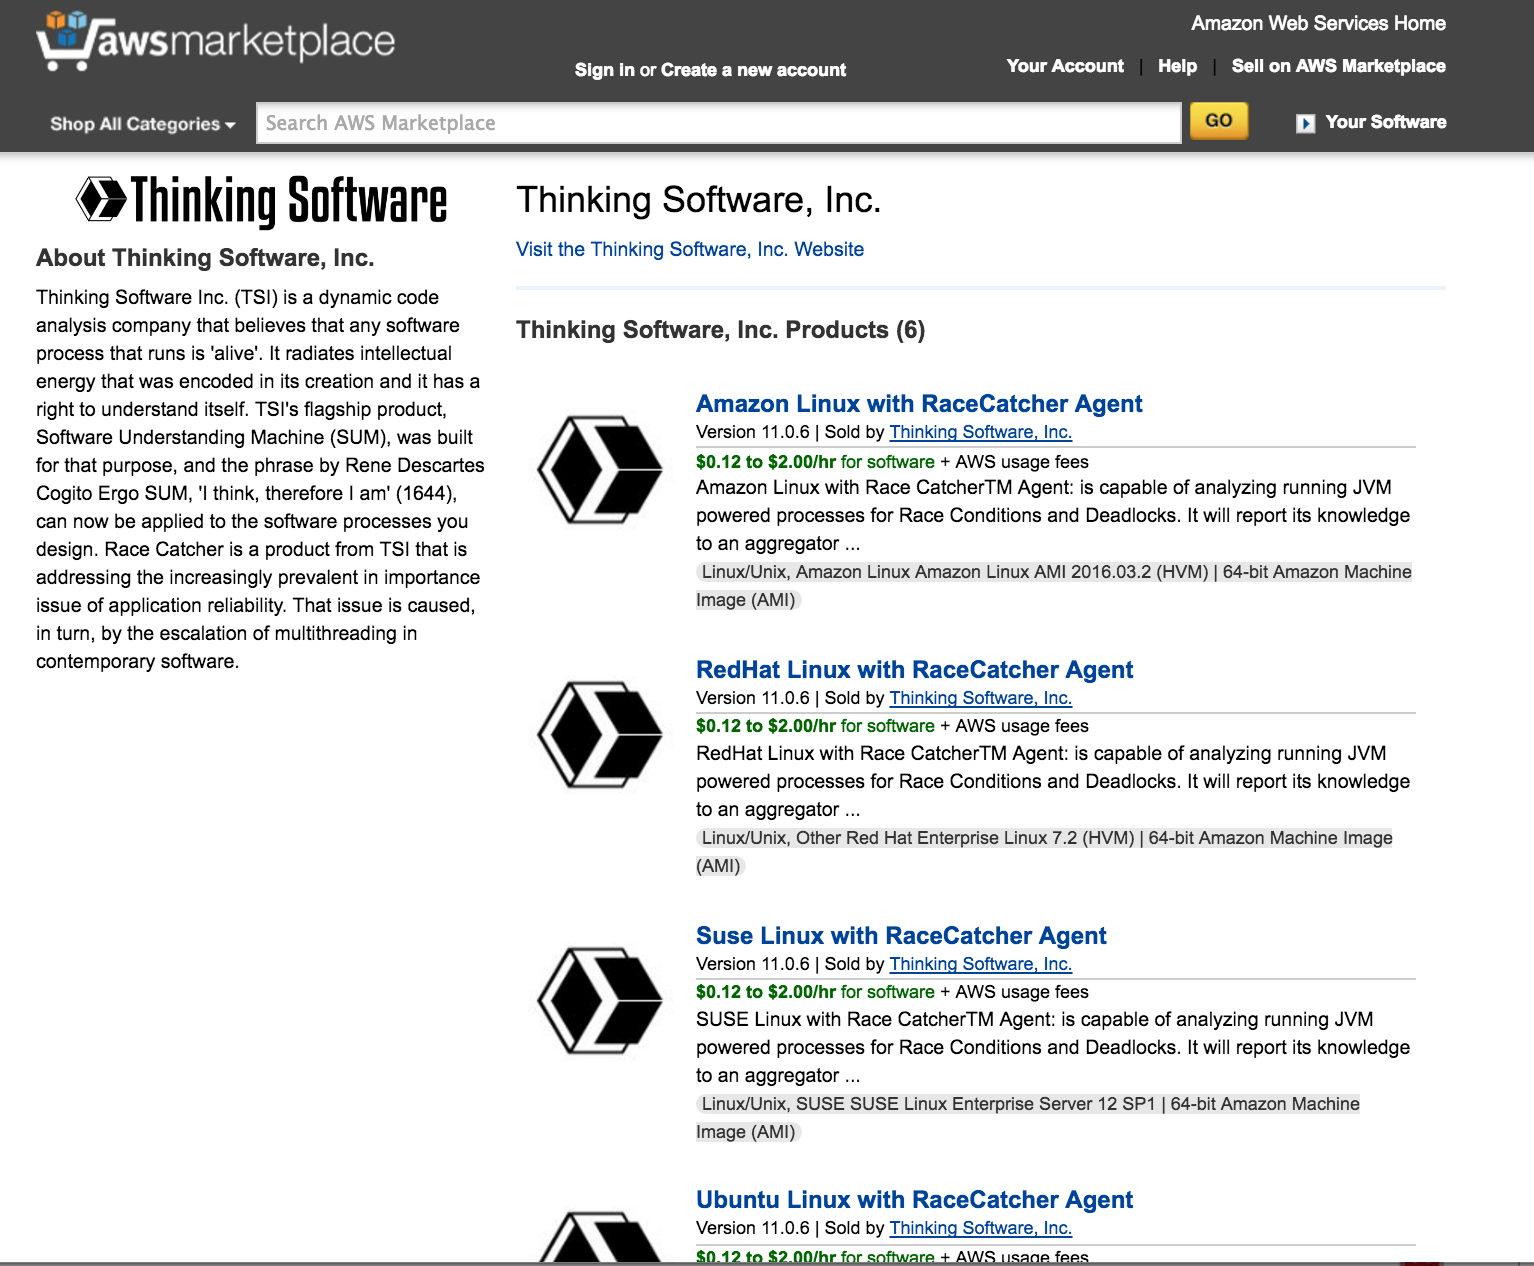Select the Red Hat Enterprise Linux 7.2 tag
The height and width of the screenshot is (1266, 1534).
tap(1045, 852)
